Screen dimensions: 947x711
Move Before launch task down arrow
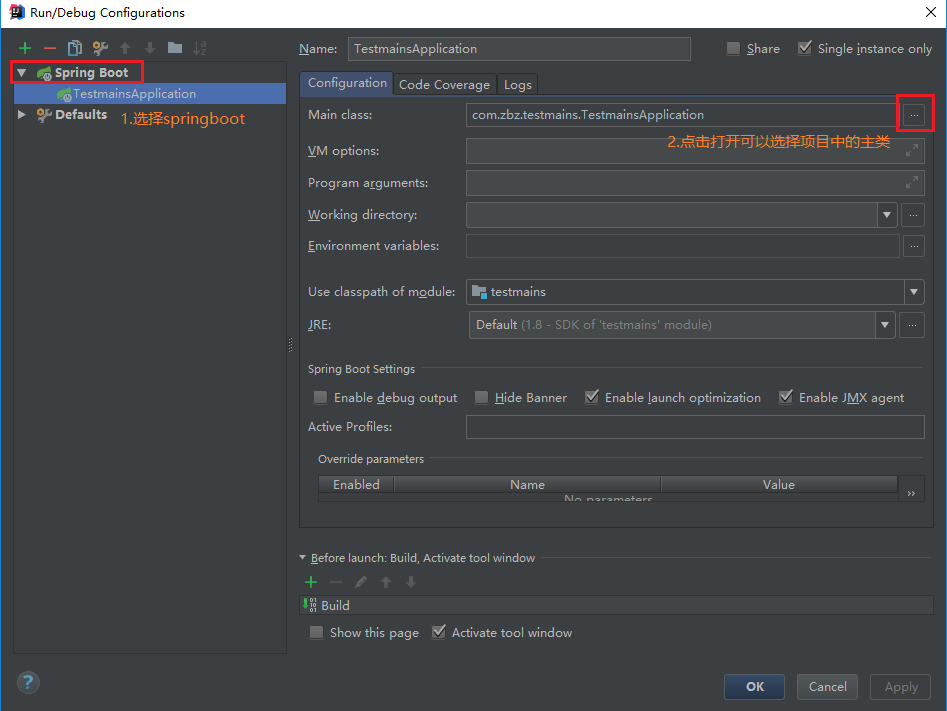click(x=411, y=582)
